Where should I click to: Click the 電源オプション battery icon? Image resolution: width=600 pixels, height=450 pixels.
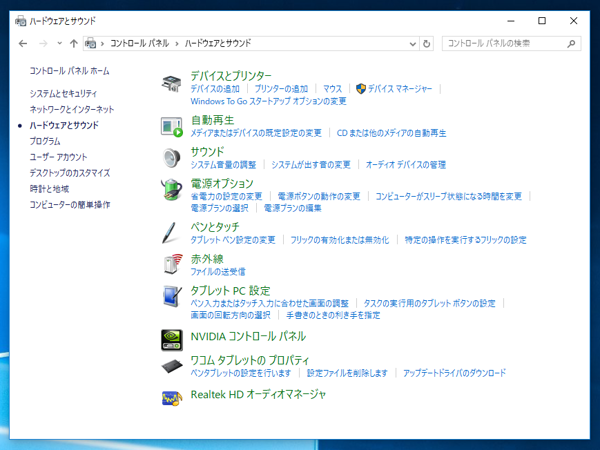point(171,189)
